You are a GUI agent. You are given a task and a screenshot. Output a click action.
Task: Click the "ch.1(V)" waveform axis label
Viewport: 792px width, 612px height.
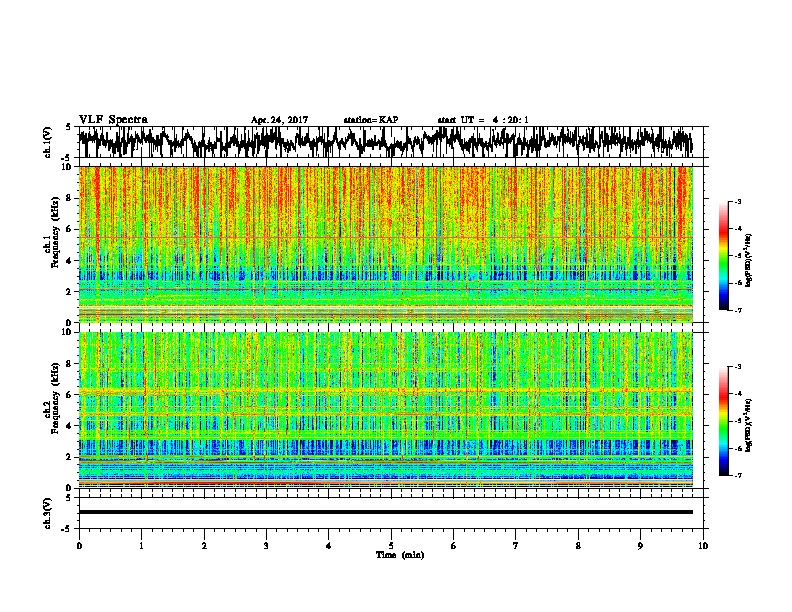(48, 142)
